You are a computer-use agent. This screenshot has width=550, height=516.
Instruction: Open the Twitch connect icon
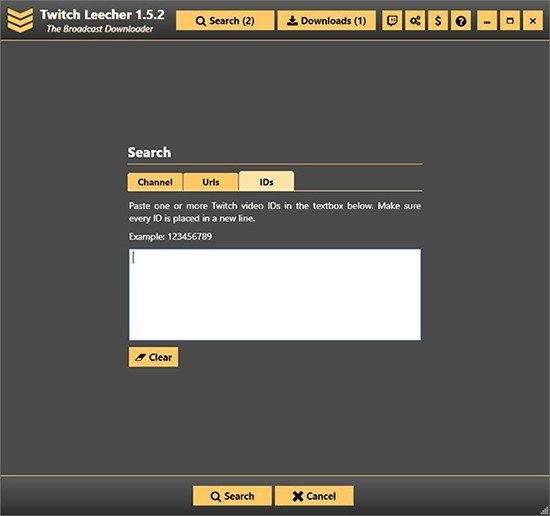tap(392, 21)
